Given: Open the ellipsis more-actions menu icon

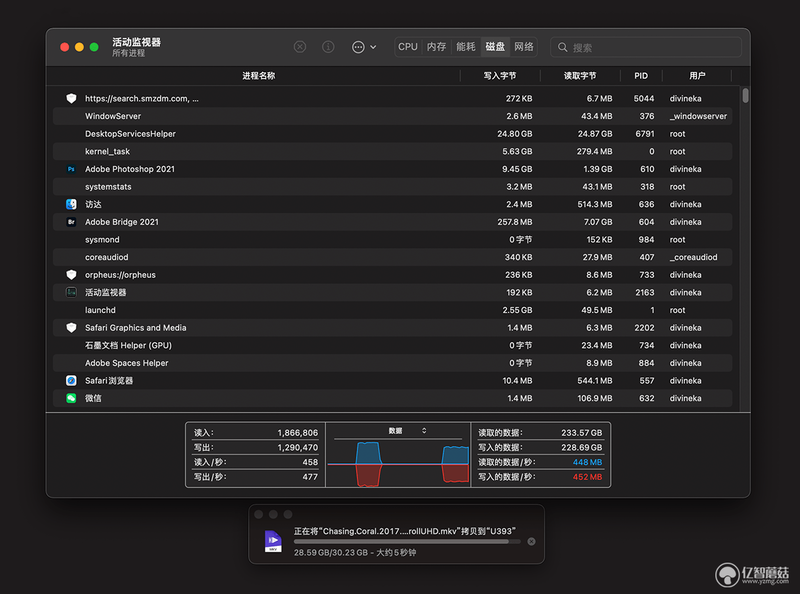Looking at the screenshot, I should (x=358, y=47).
